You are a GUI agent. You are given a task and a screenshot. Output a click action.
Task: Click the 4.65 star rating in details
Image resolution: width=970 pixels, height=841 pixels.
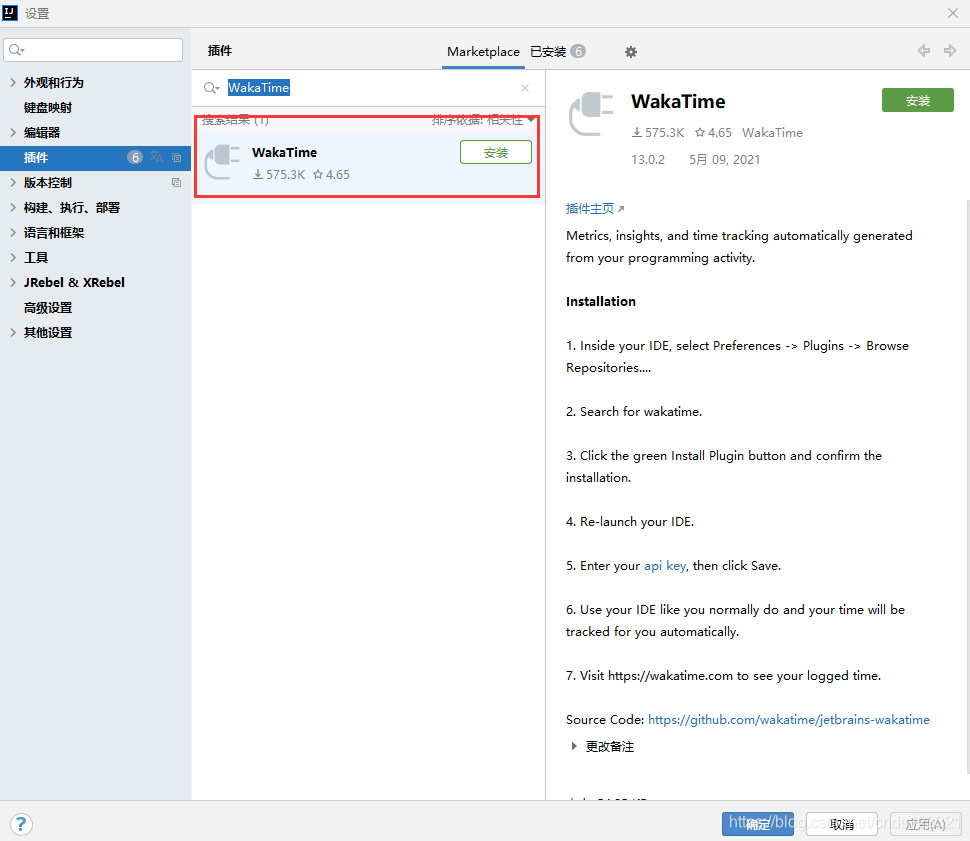coord(713,132)
